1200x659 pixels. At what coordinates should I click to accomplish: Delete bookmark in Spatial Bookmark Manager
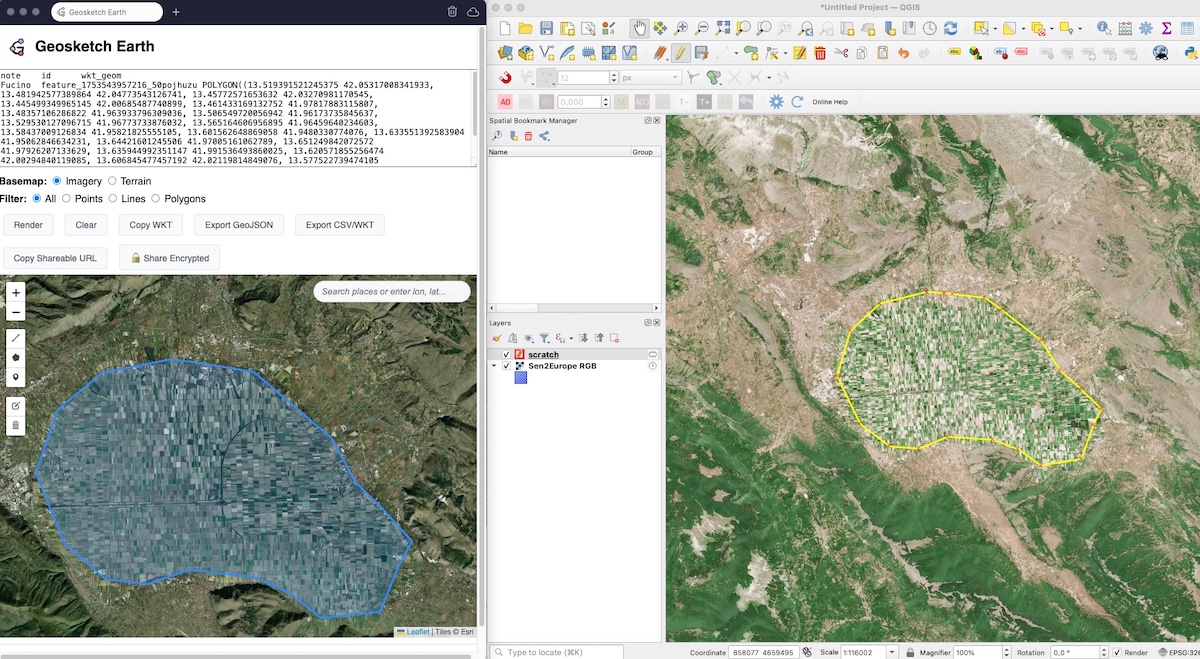click(x=529, y=136)
